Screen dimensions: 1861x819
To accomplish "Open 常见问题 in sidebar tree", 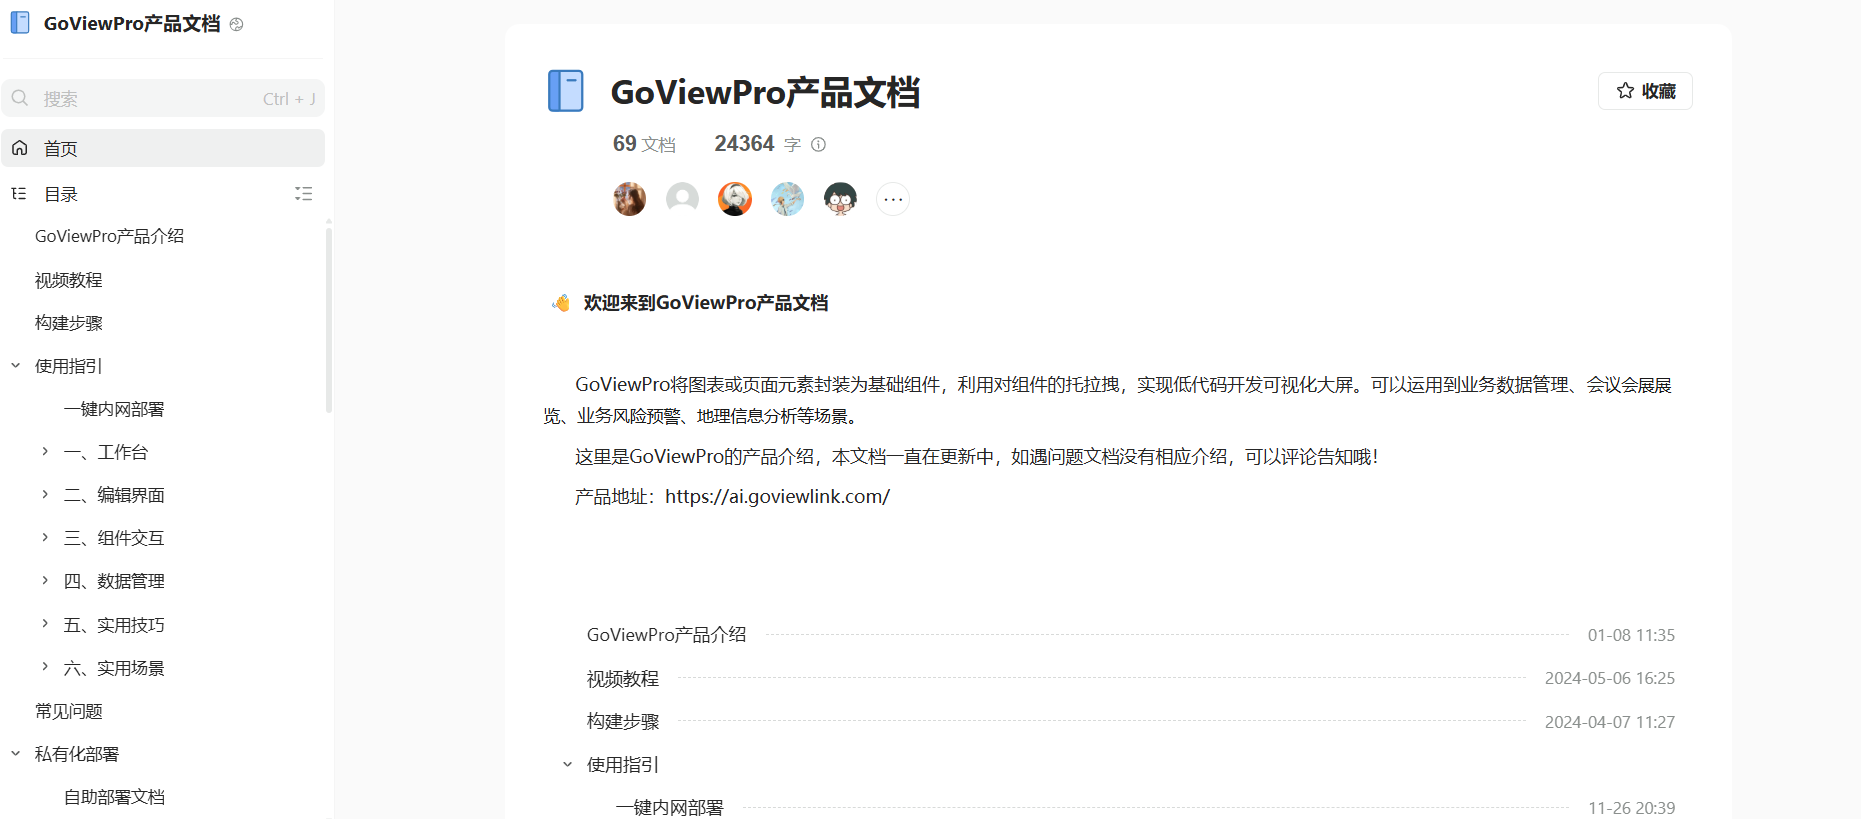I will point(69,711).
